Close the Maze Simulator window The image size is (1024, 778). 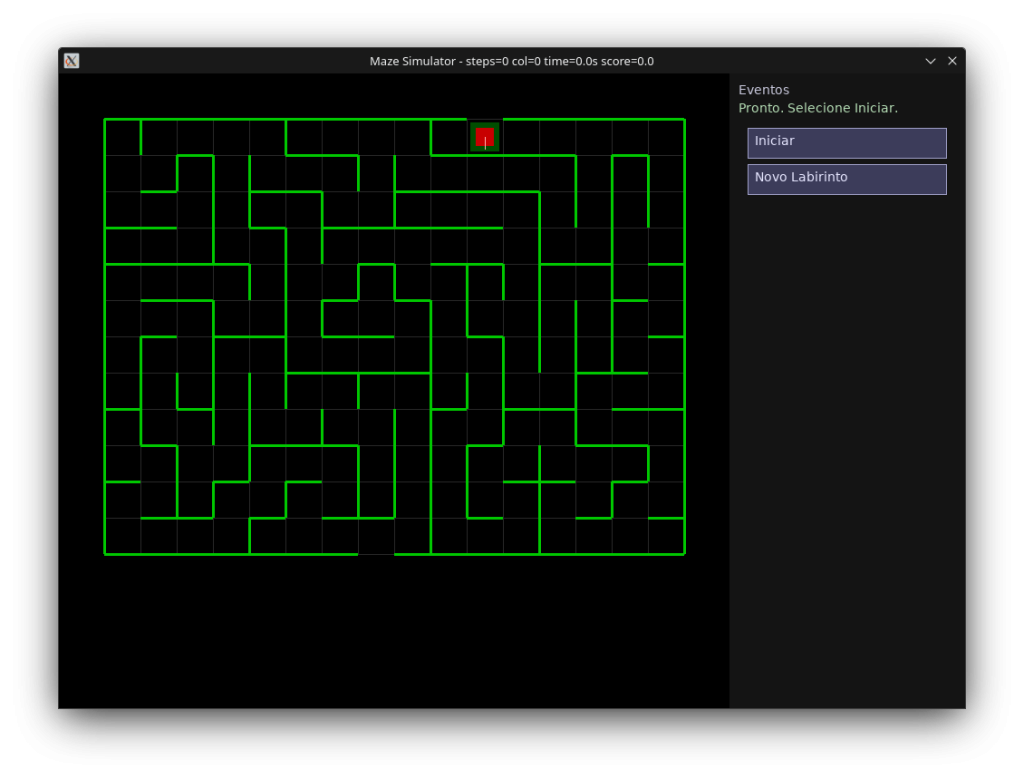point(952,61)
